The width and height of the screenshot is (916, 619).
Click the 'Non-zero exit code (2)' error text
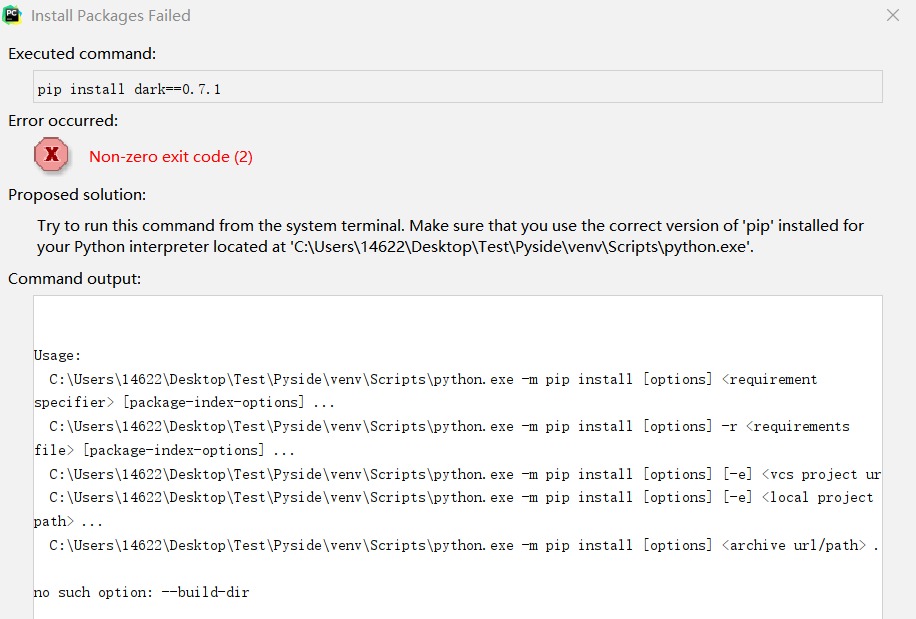click(170, 156)
